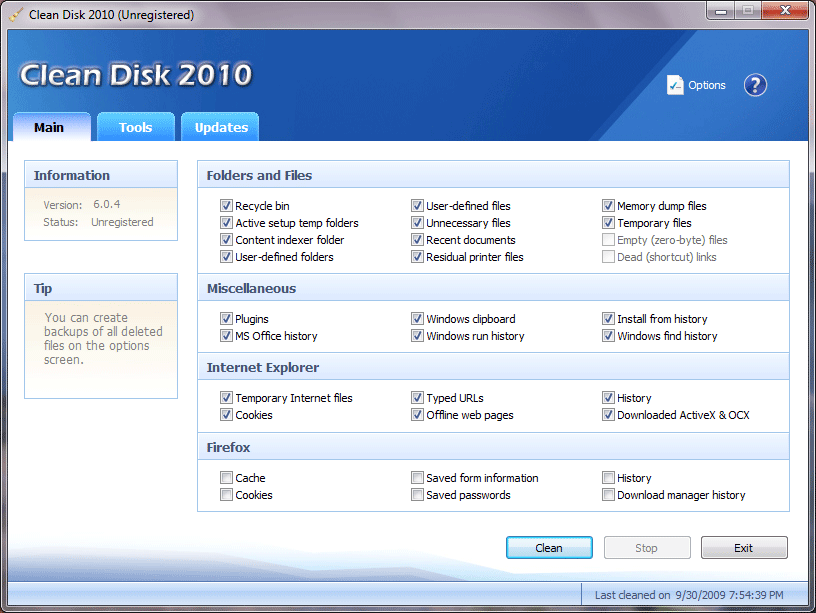Uncheck the Plugins checkbox
Viewport: 816px width, 613px height.
pos(227,319)
